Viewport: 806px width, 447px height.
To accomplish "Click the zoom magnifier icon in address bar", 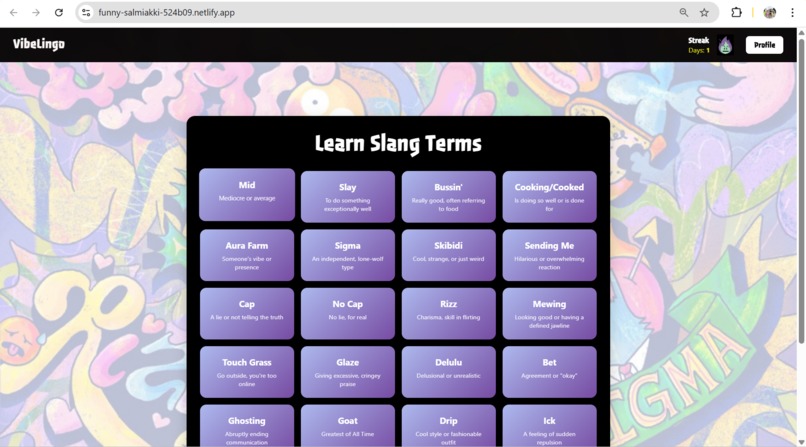I will click(x=684, y=12).
